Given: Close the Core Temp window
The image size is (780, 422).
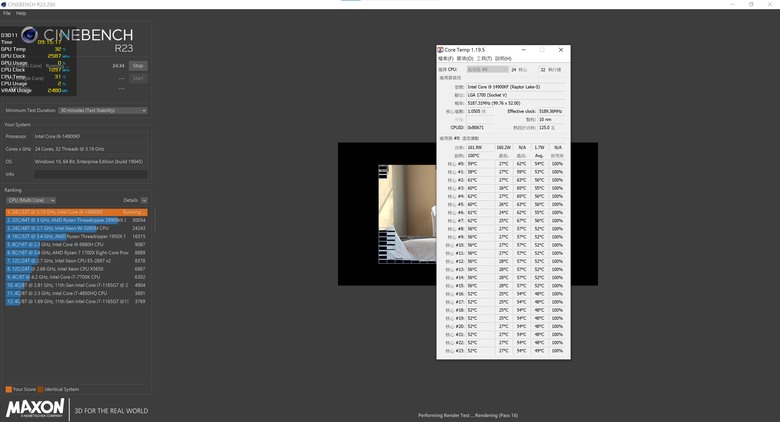Looking at the screenshot, I should [561, 50].
